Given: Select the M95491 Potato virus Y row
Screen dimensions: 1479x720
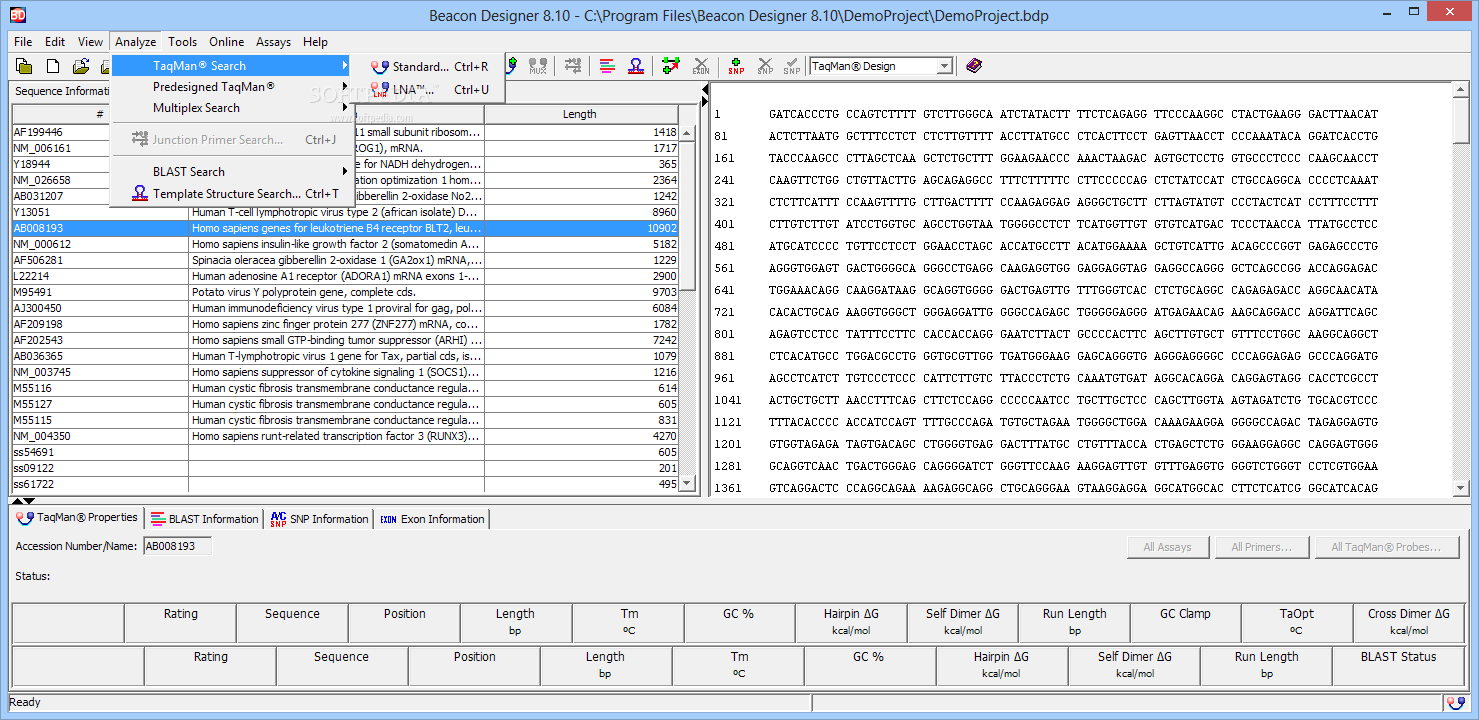Looking at the screenshot, I should [x=345, y=292].
